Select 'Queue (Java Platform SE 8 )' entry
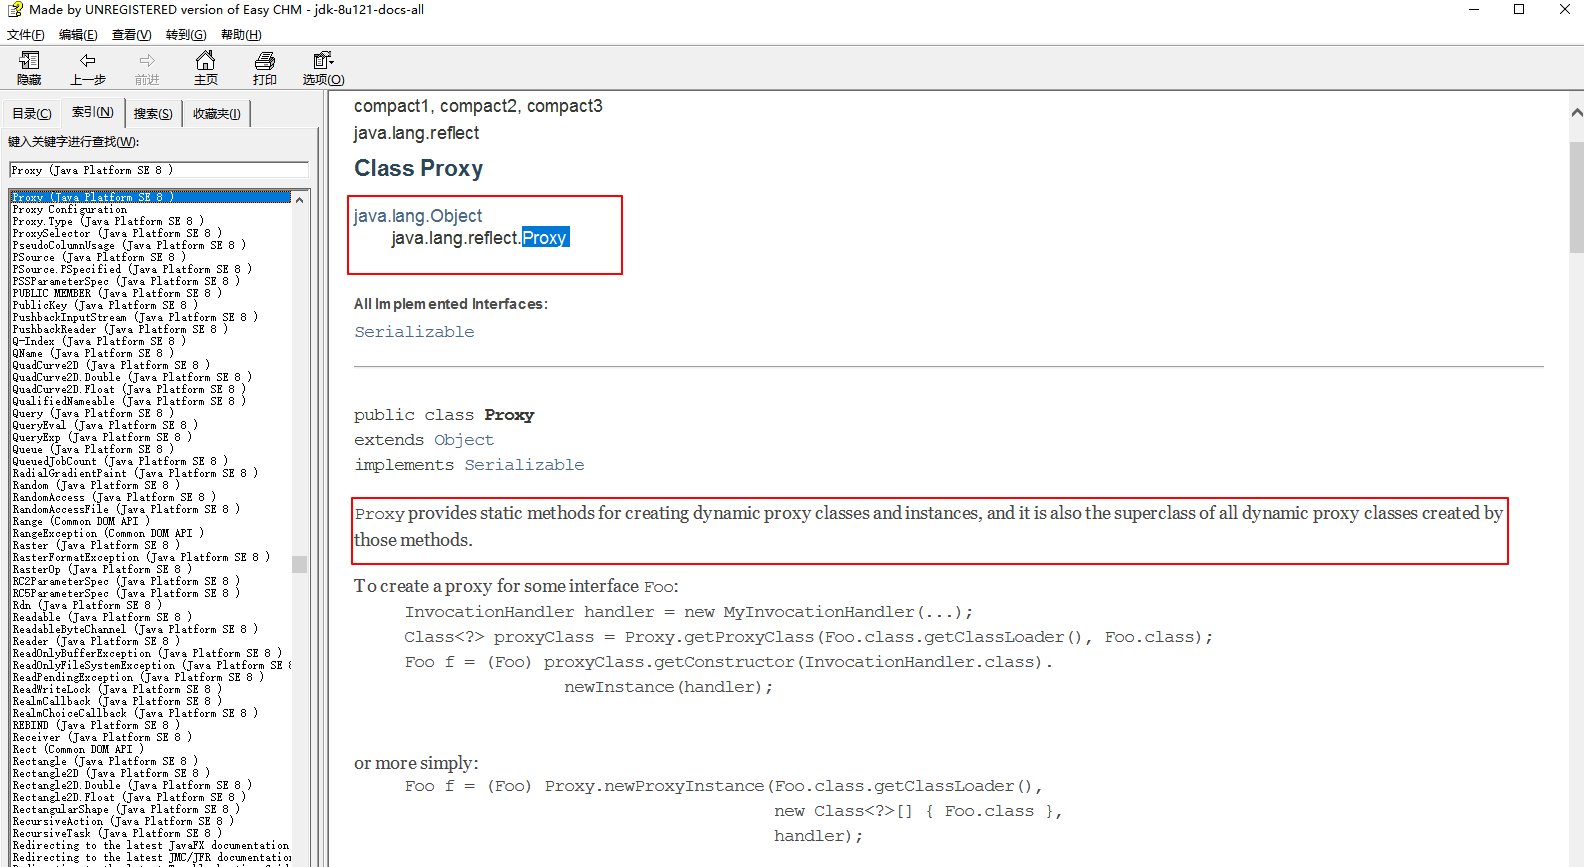Screen dimensions: 1584x867 92,449
